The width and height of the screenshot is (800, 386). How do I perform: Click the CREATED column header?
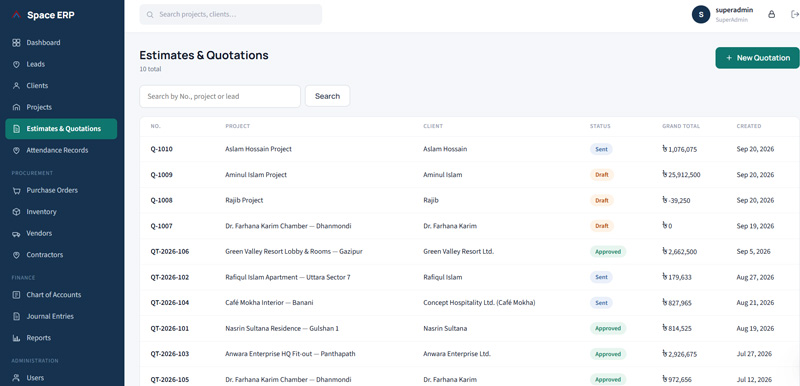[748, 126]
